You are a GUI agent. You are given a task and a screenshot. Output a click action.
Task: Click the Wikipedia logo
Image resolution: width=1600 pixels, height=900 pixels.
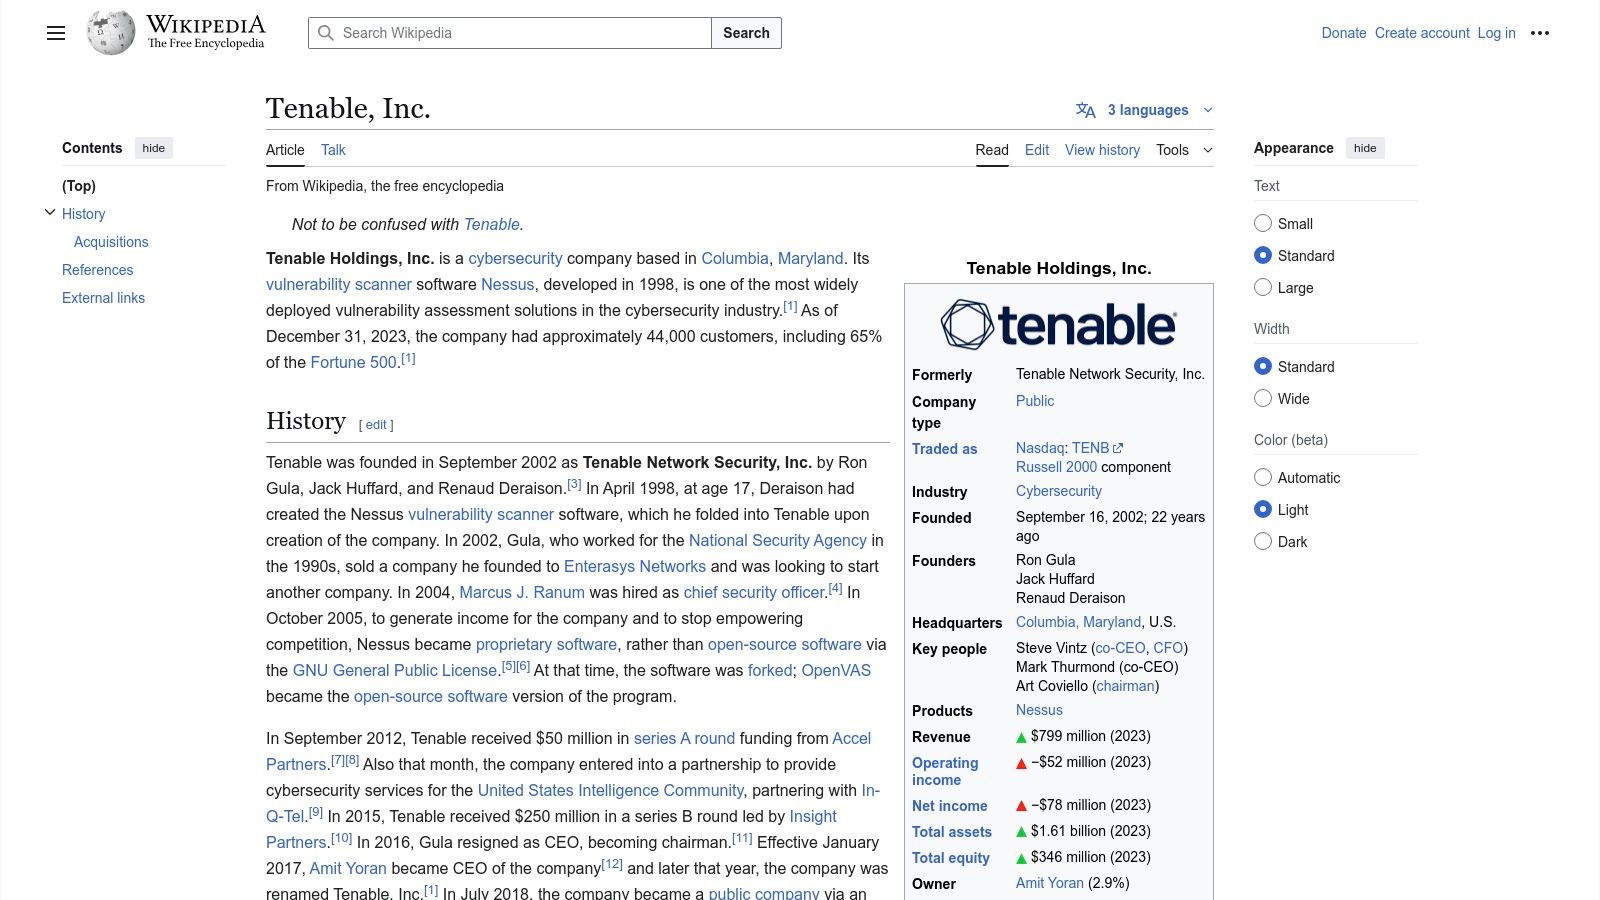pos(112,31)
